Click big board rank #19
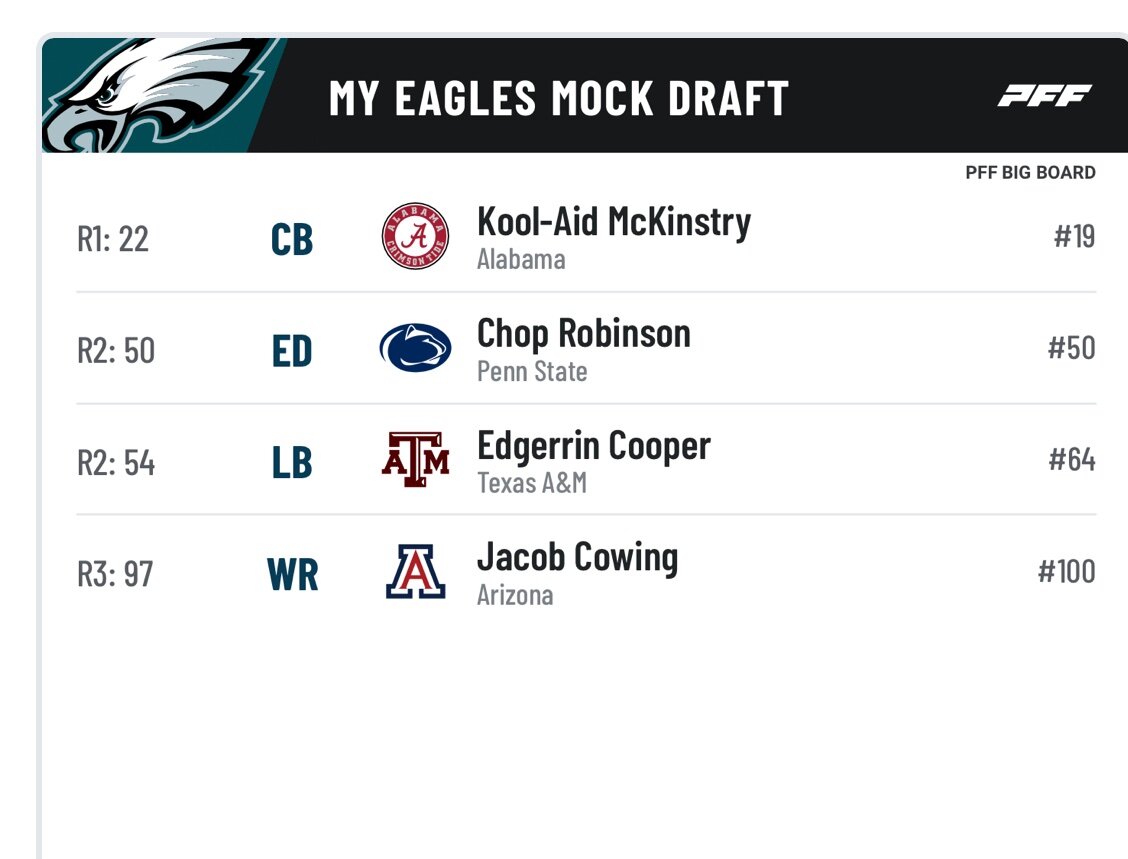 [x=1074, y=237]
